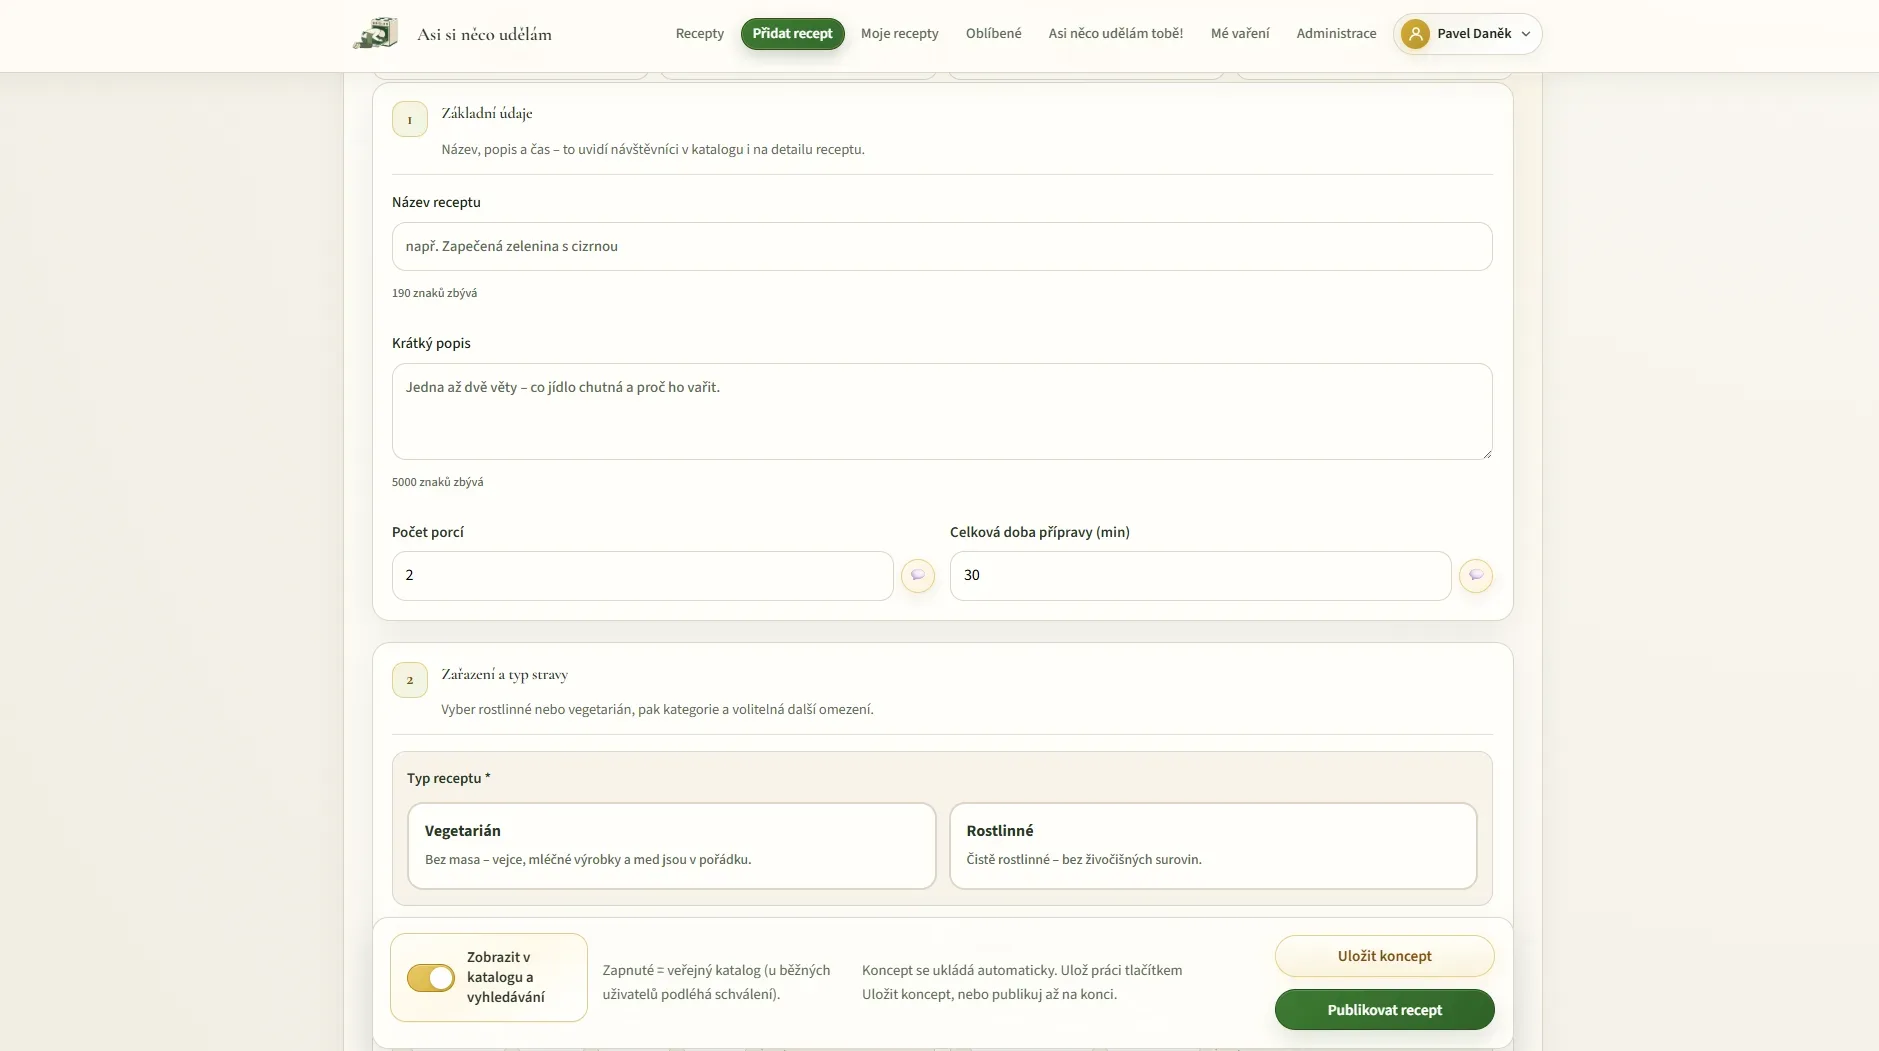This screenshot has height=1051, width=1879.
Task: Click the Zařazení a typ stravy heading
Action: point(505,674)
